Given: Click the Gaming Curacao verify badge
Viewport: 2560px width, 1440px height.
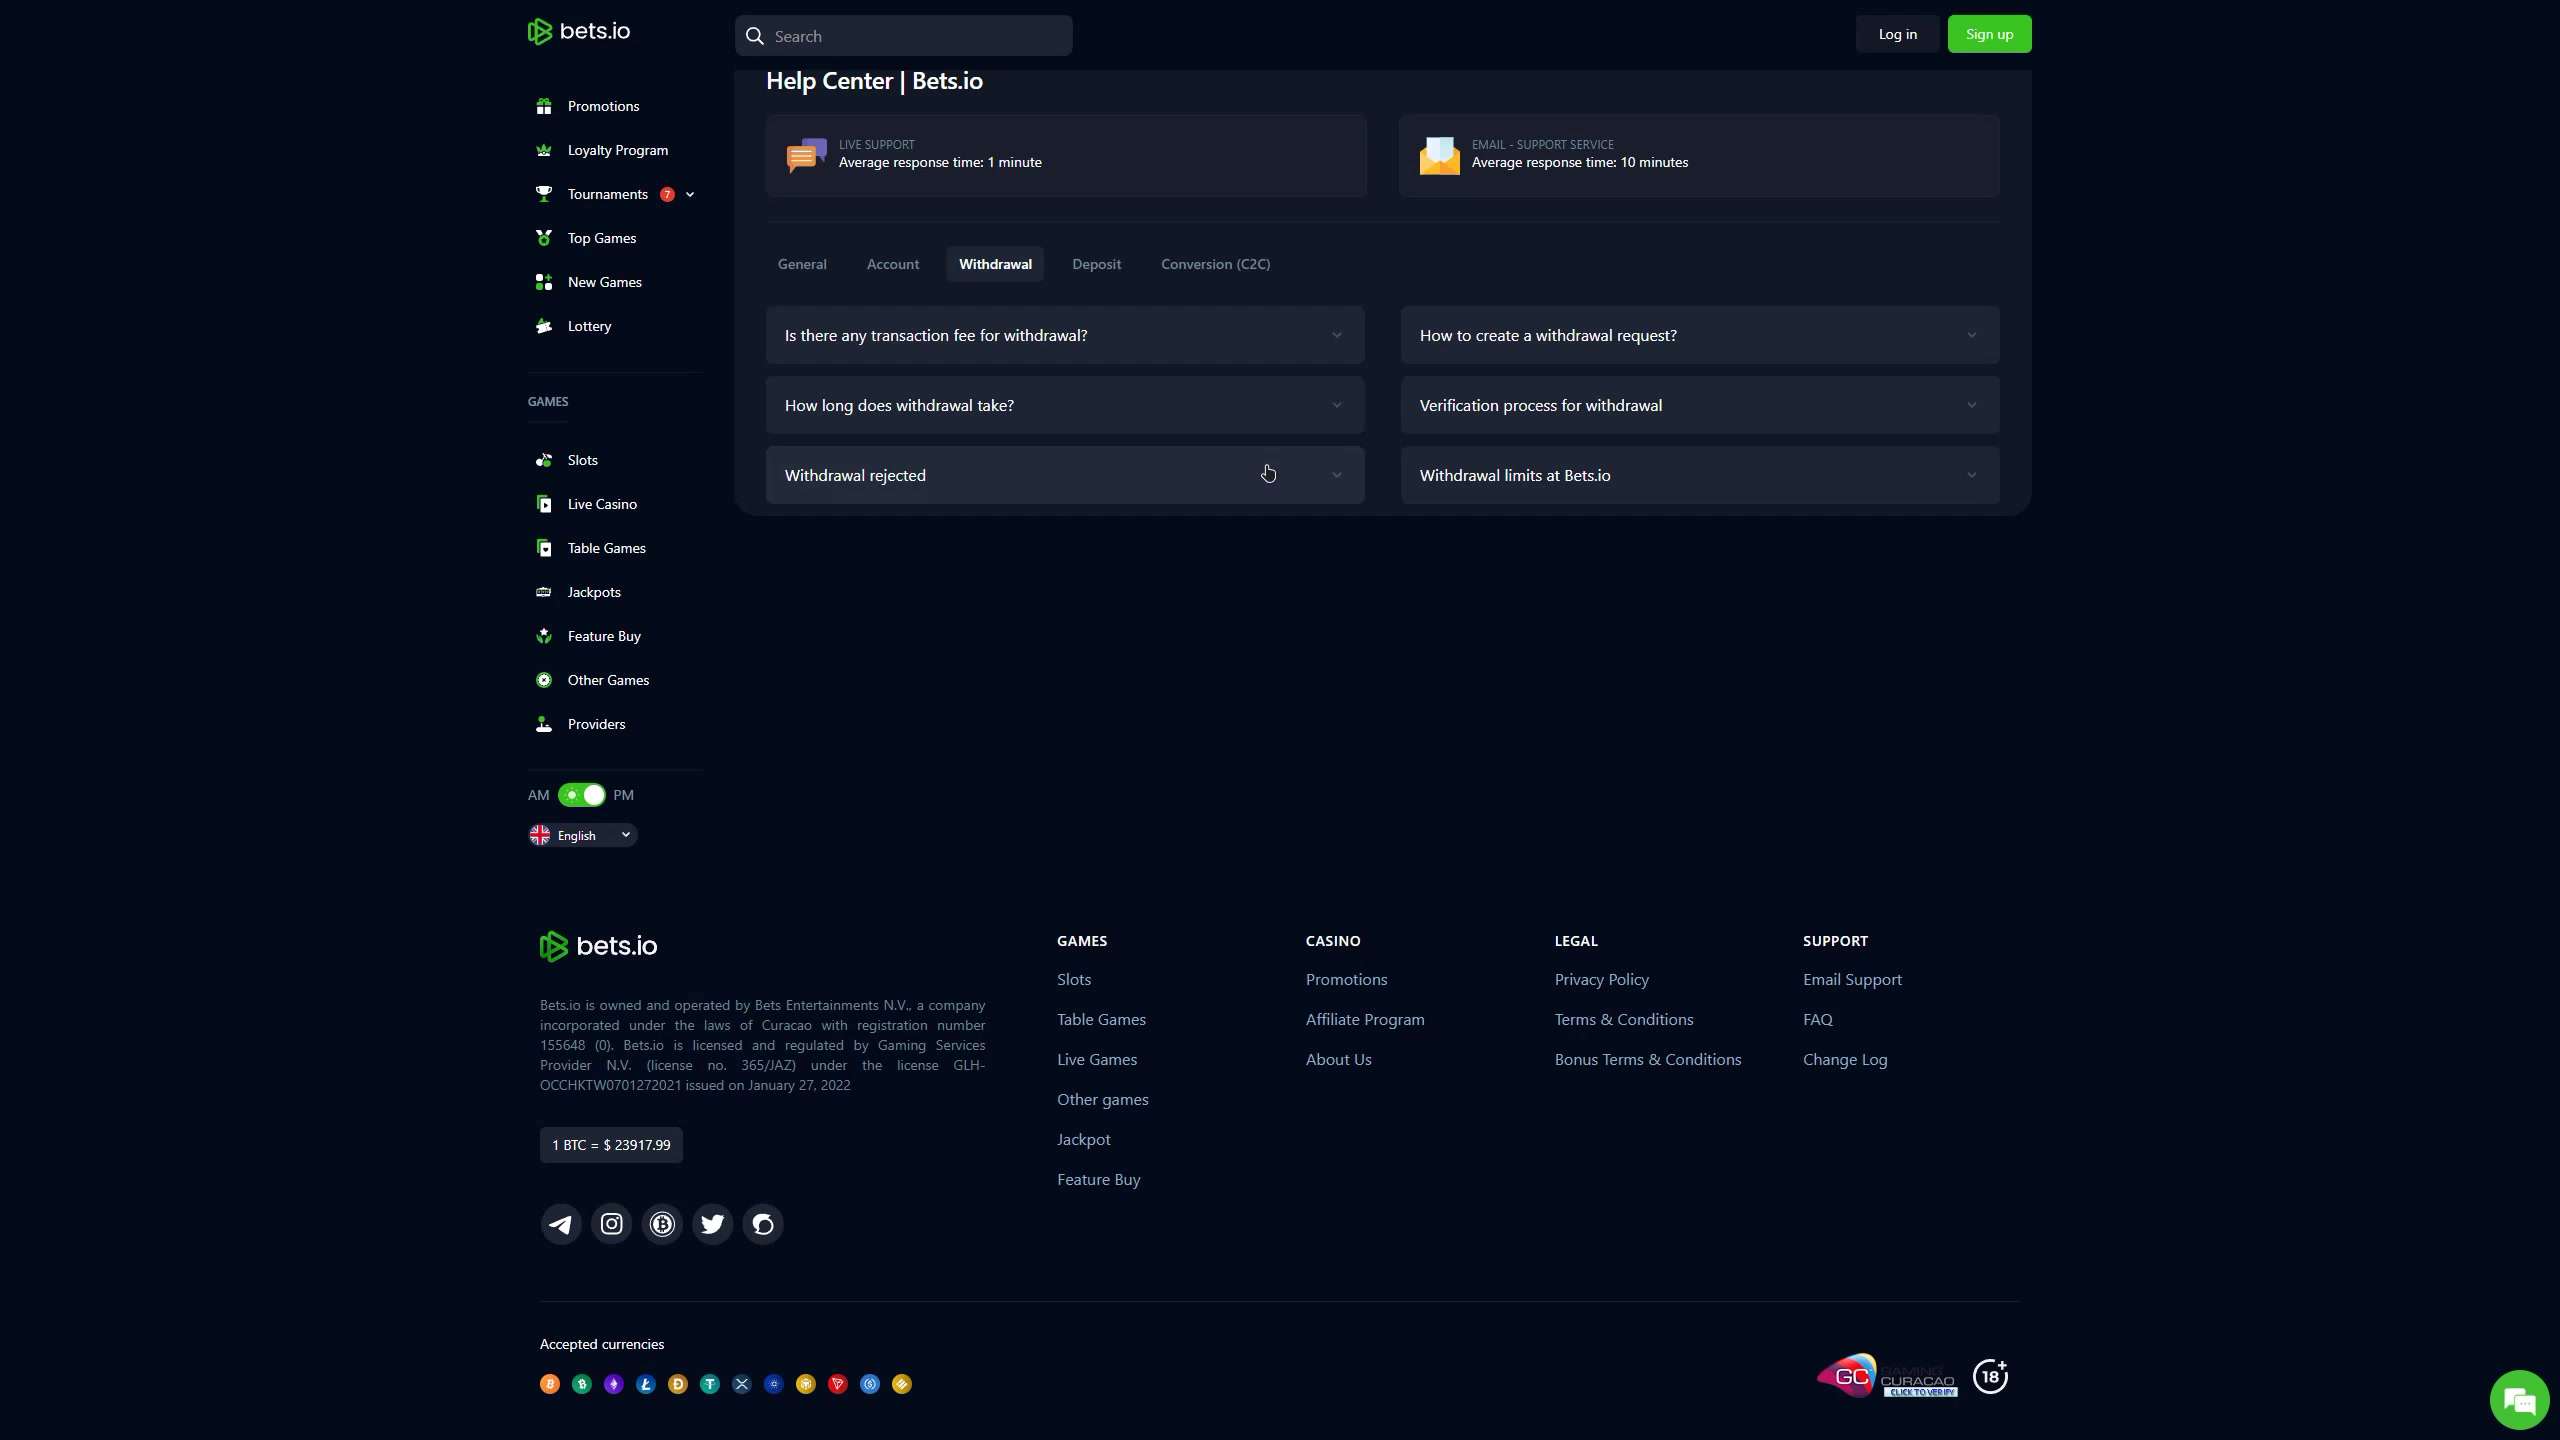Looking at the screenshot, I should [1887, 1377].
